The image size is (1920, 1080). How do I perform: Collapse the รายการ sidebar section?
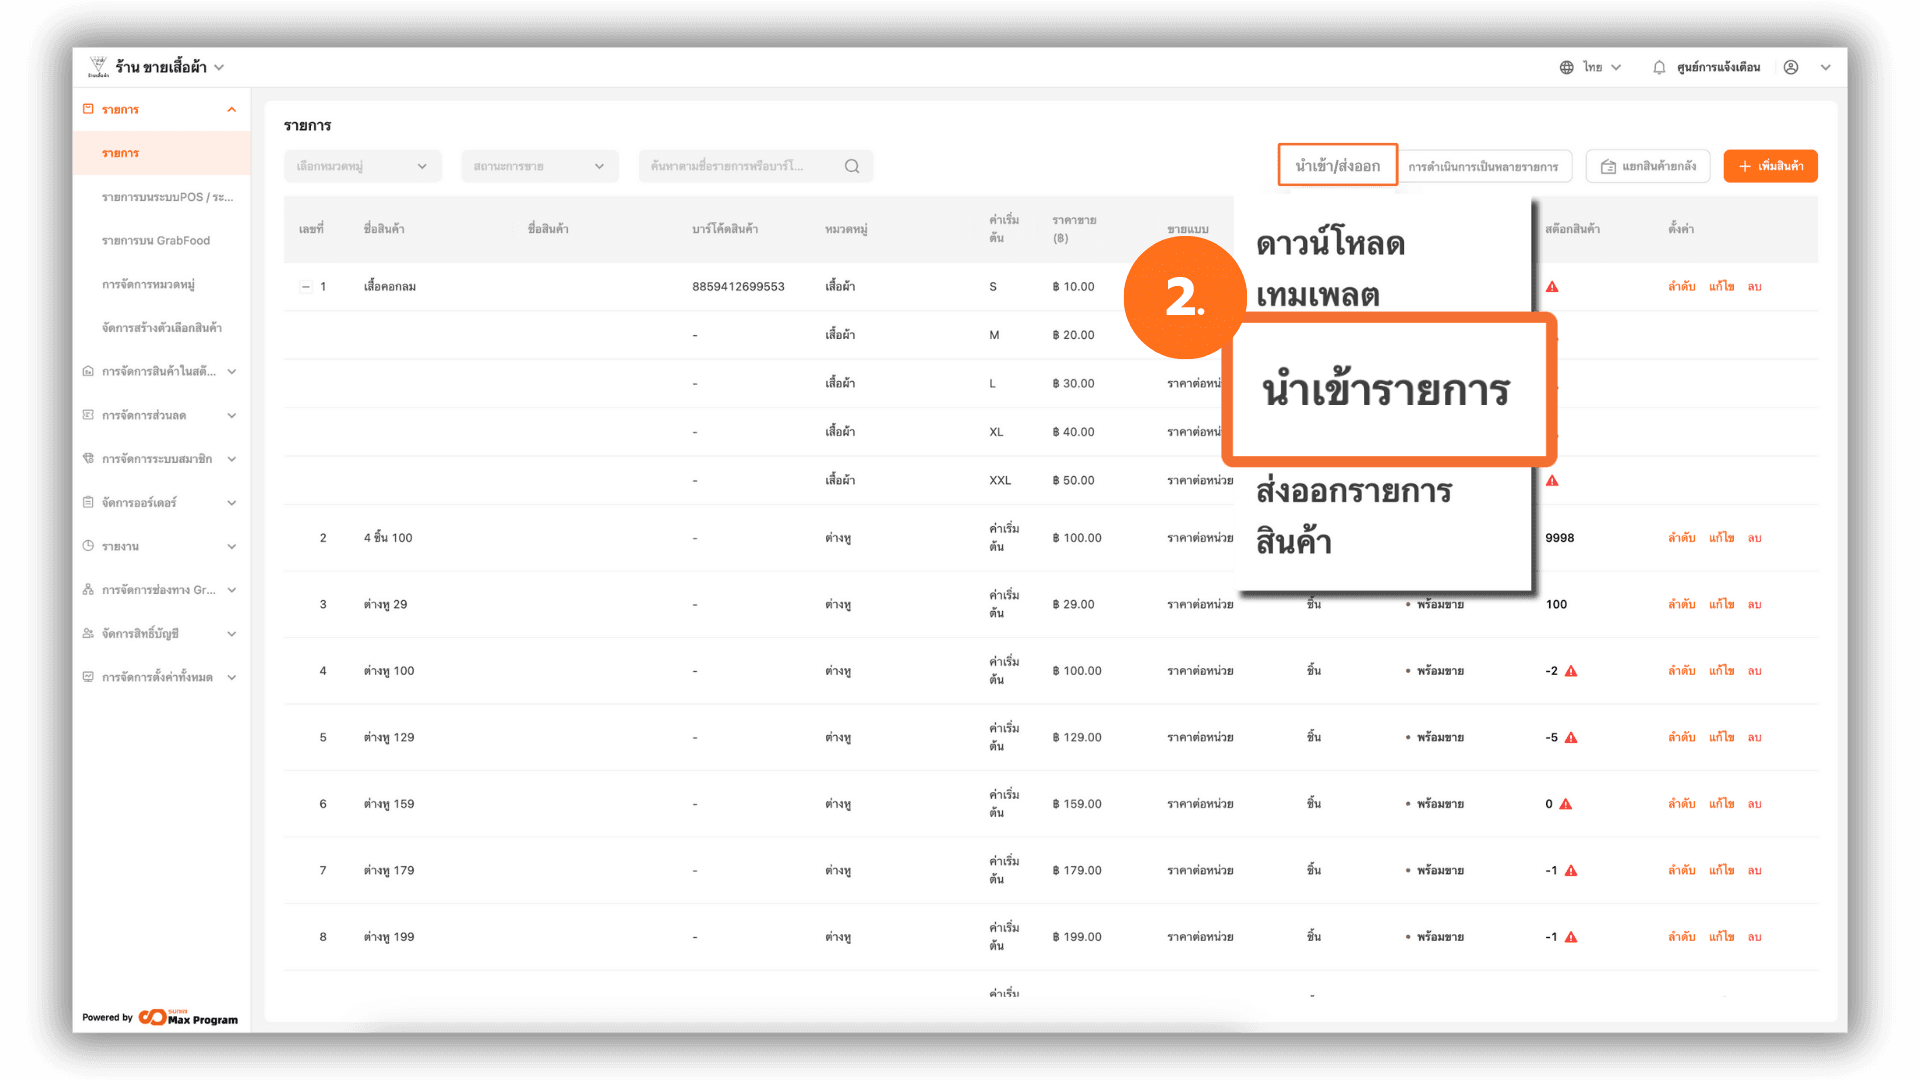tap(231, 110)
